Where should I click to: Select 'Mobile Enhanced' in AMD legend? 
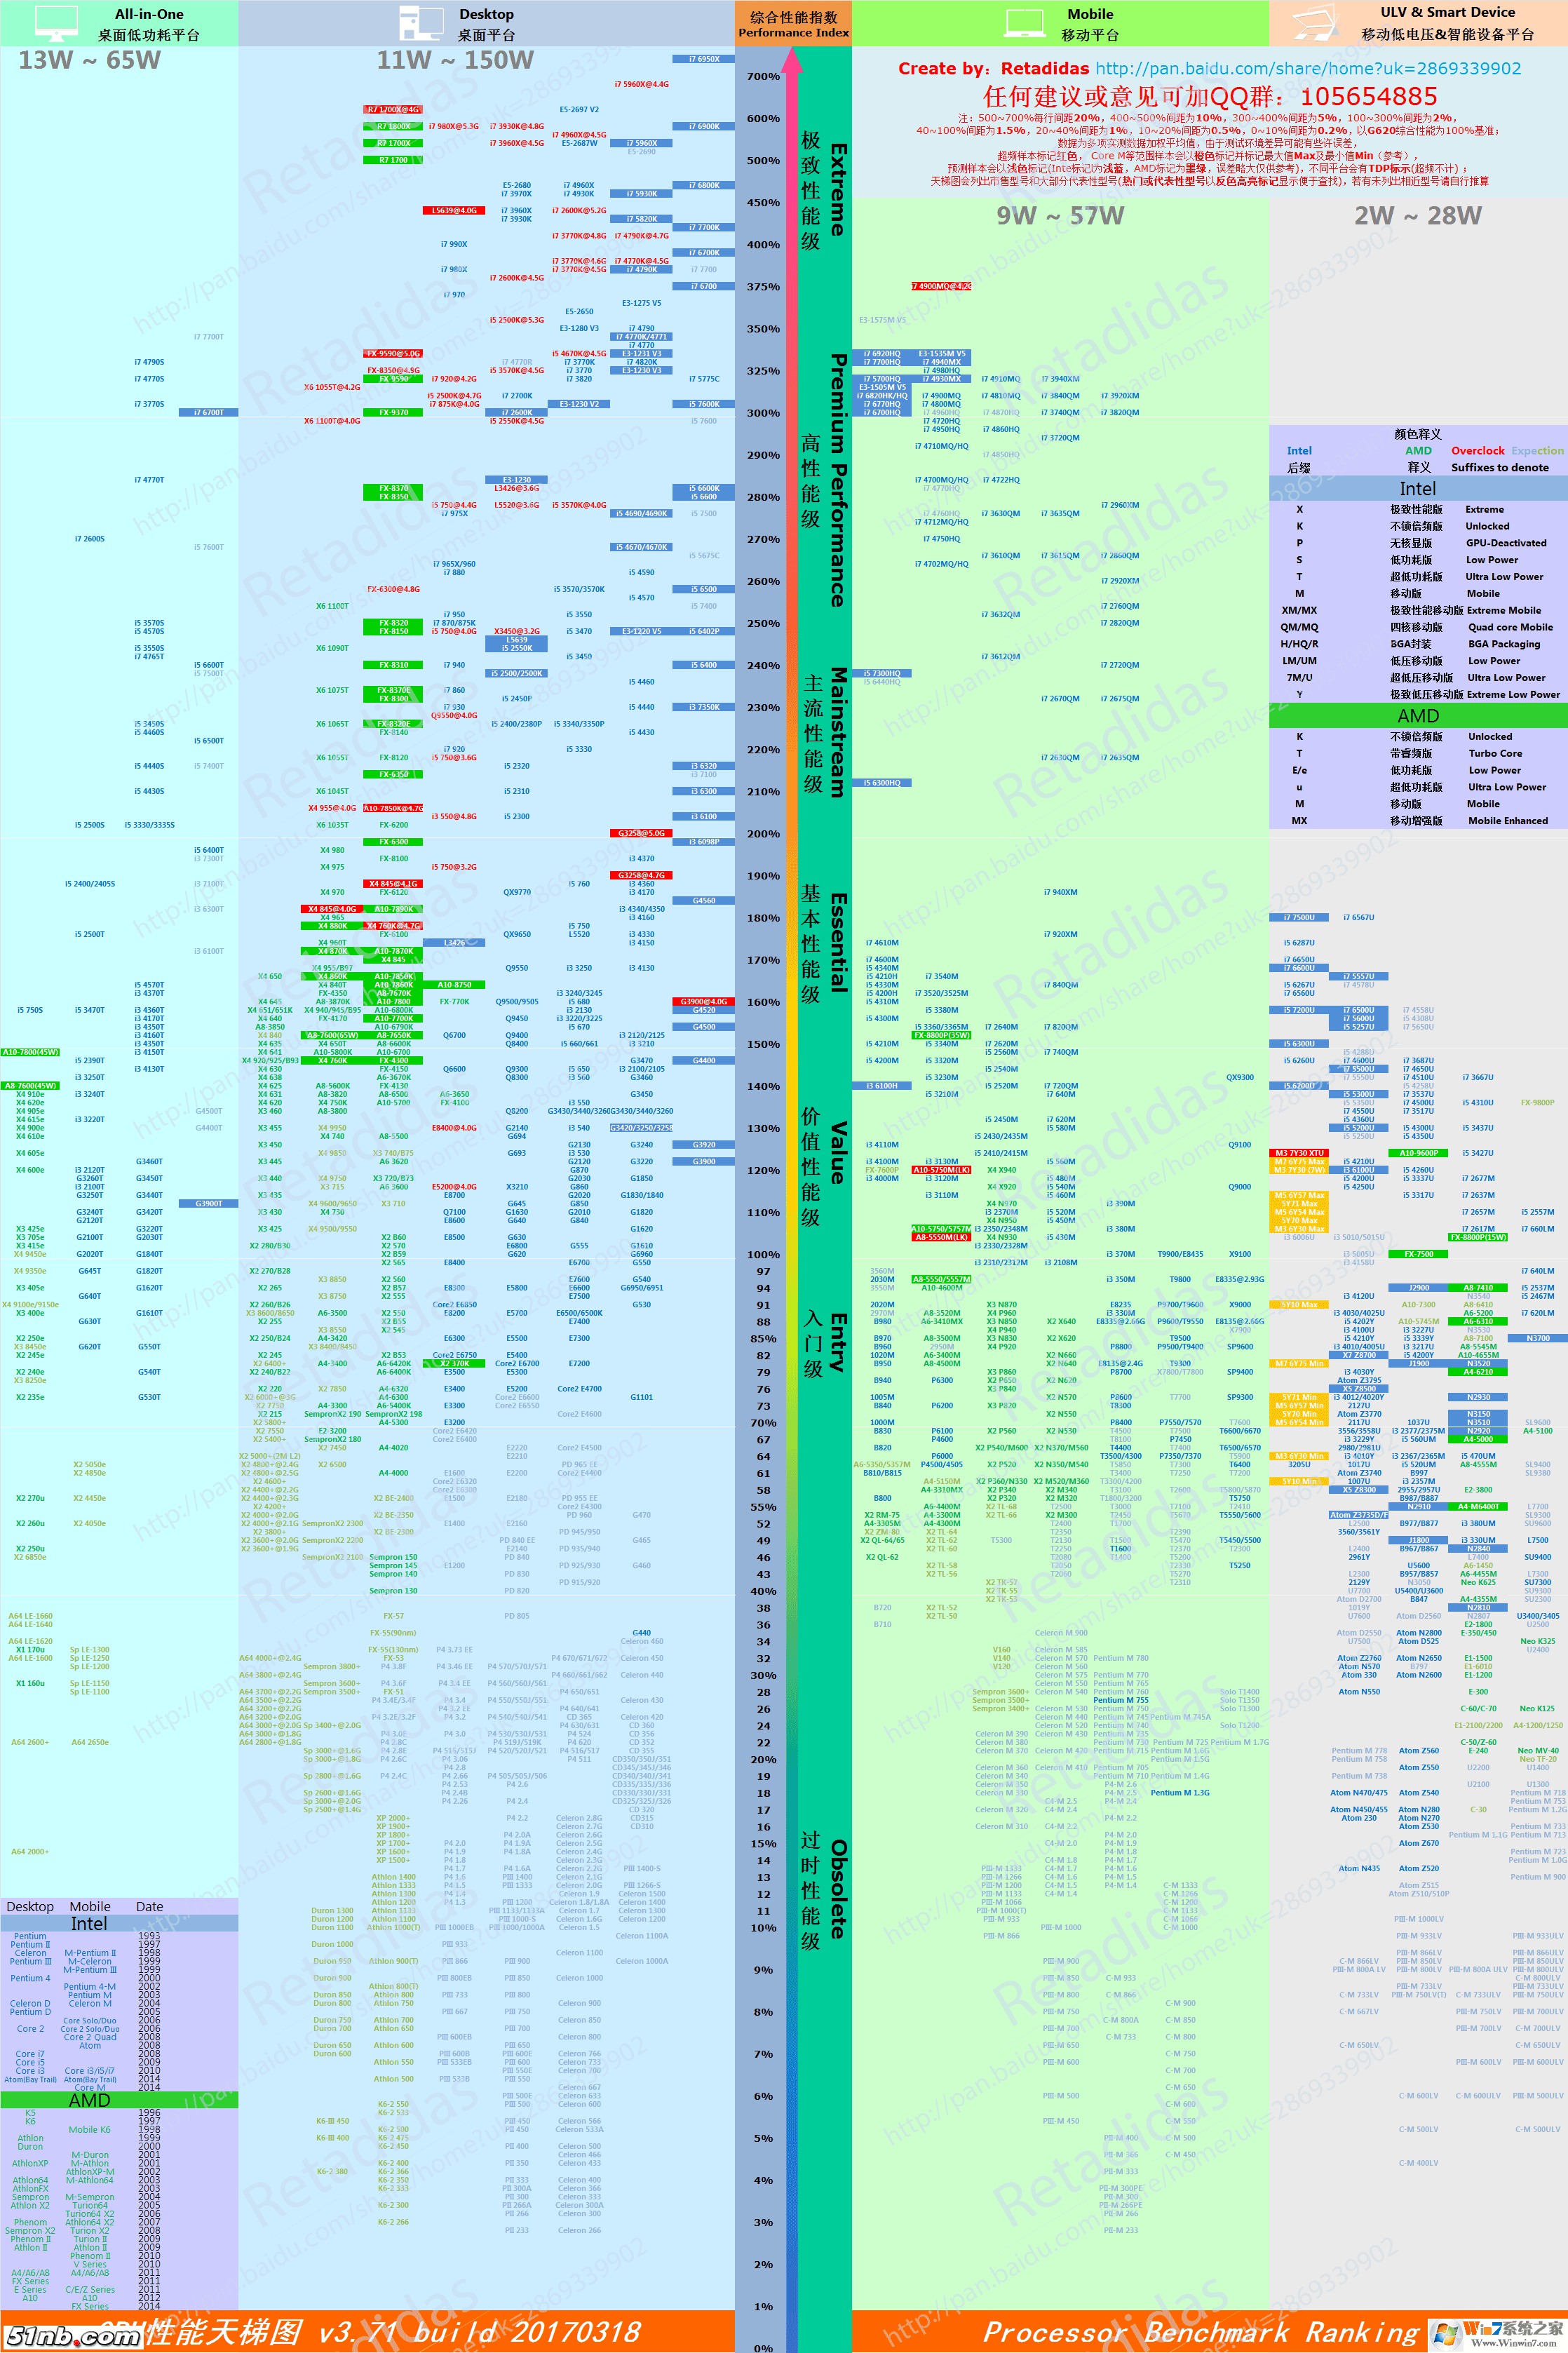point(1507,820)
